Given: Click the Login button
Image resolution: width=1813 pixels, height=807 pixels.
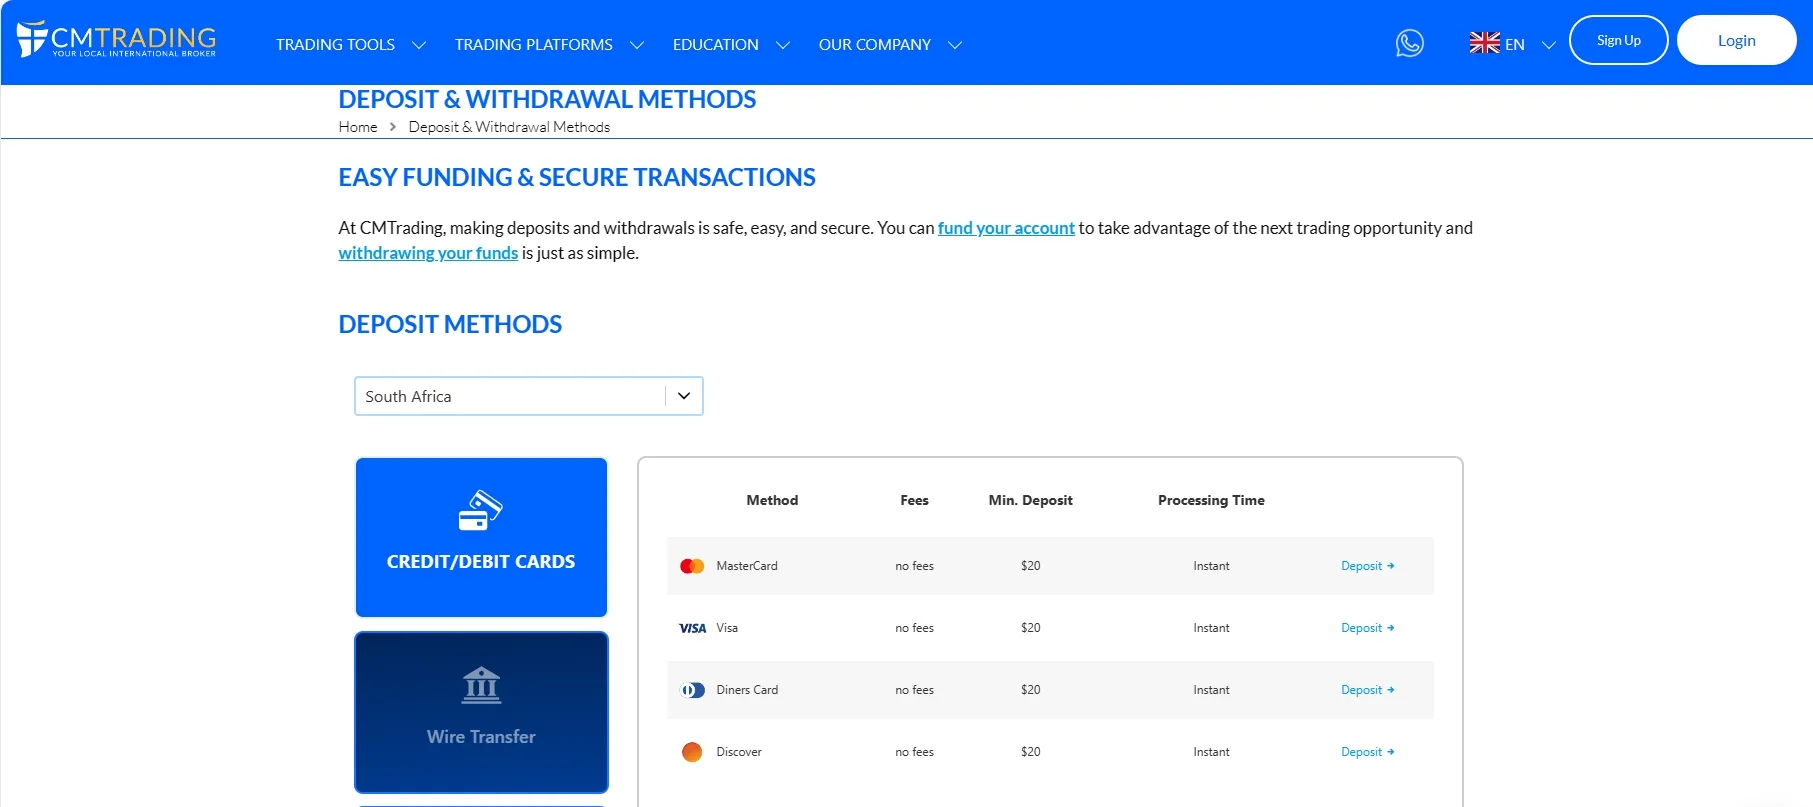Looking at the screenshot, I should tap(1737, 40).
